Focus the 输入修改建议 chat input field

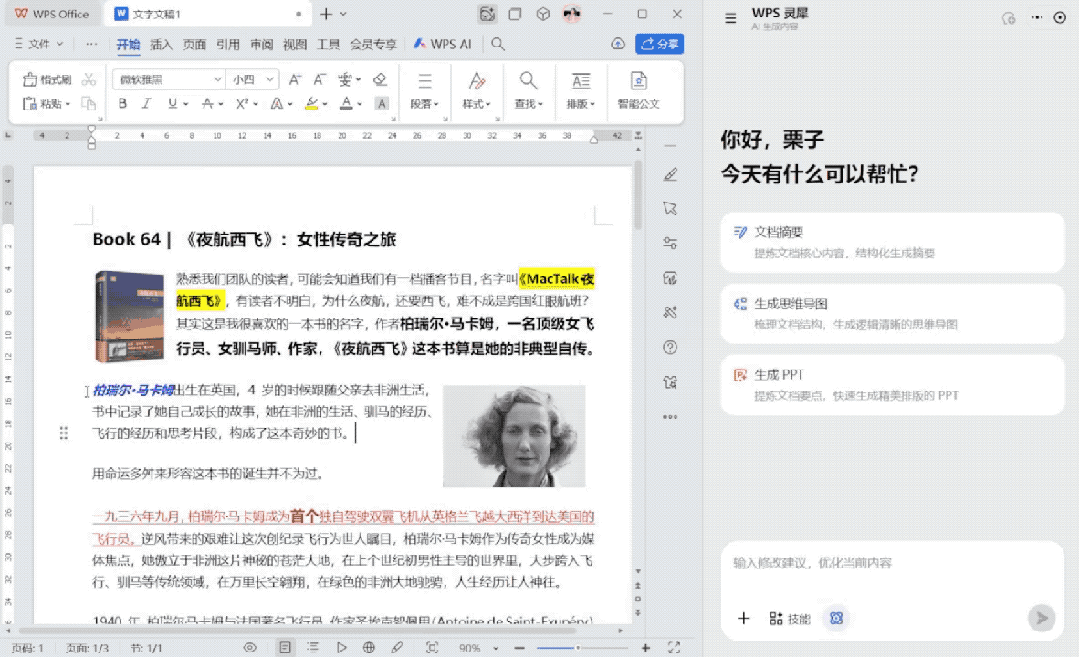tap(892, 563)
